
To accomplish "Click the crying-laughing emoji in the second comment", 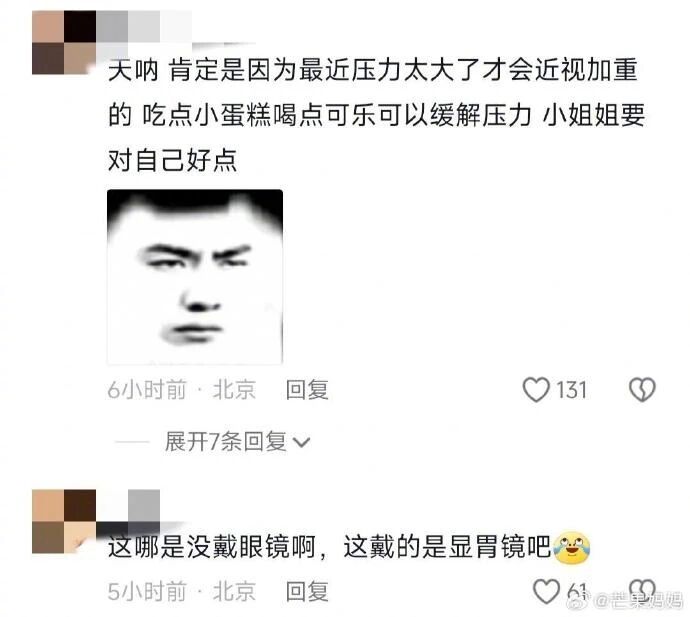I will click(x=572, y=547).
